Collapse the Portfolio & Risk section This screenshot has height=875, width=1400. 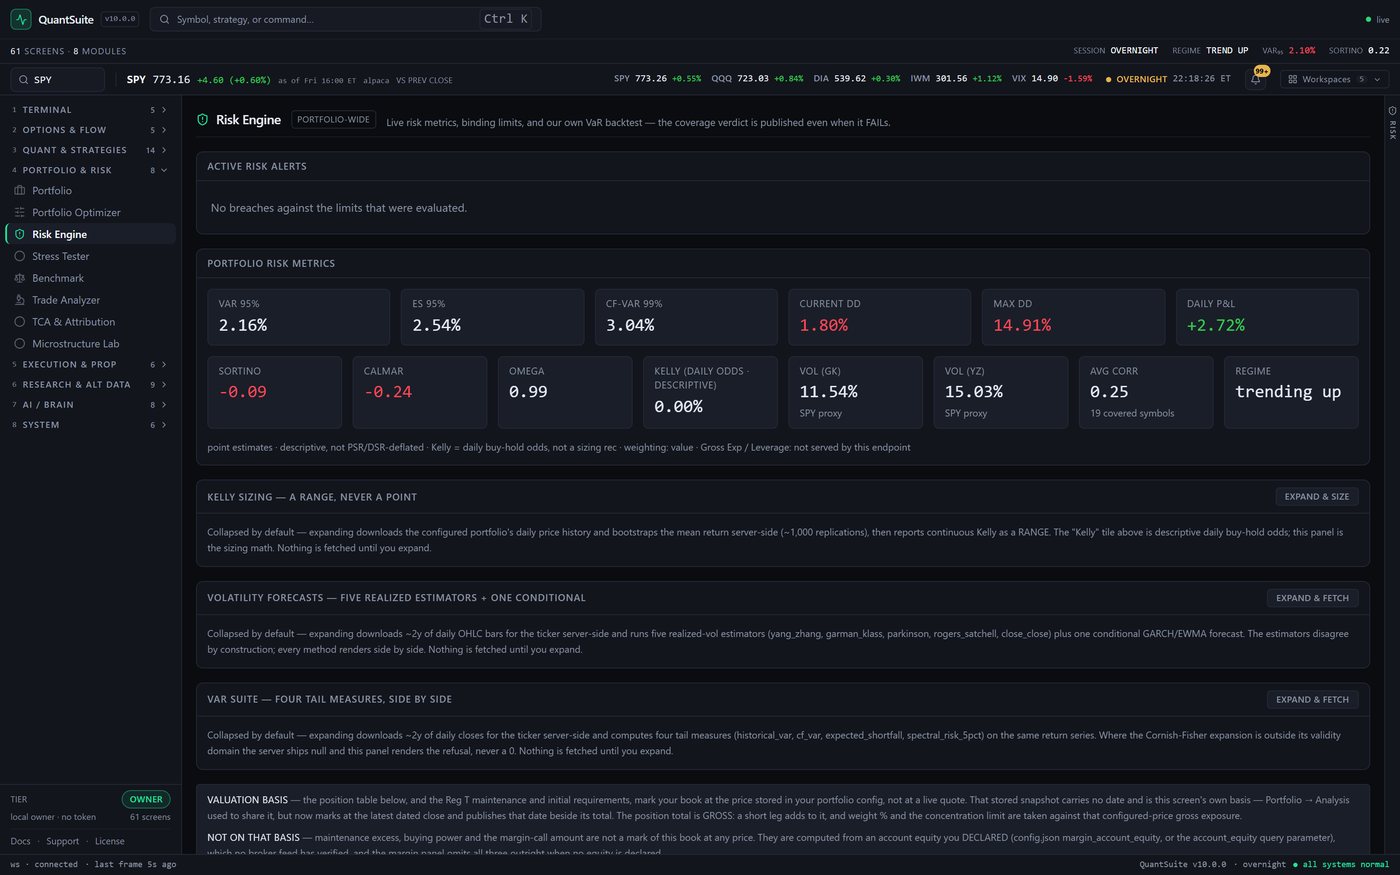pyautogui.click(x=90, y=170)
